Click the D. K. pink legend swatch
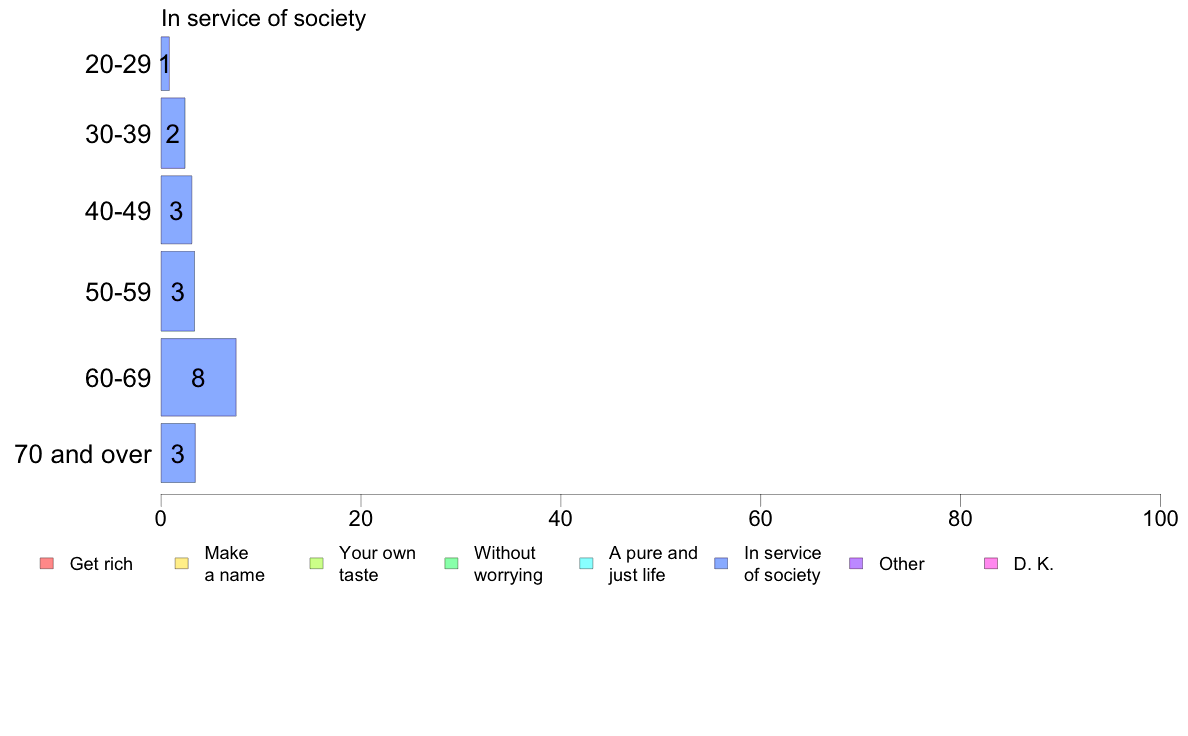The image size is (1188, 736). [x=991, y=563]
